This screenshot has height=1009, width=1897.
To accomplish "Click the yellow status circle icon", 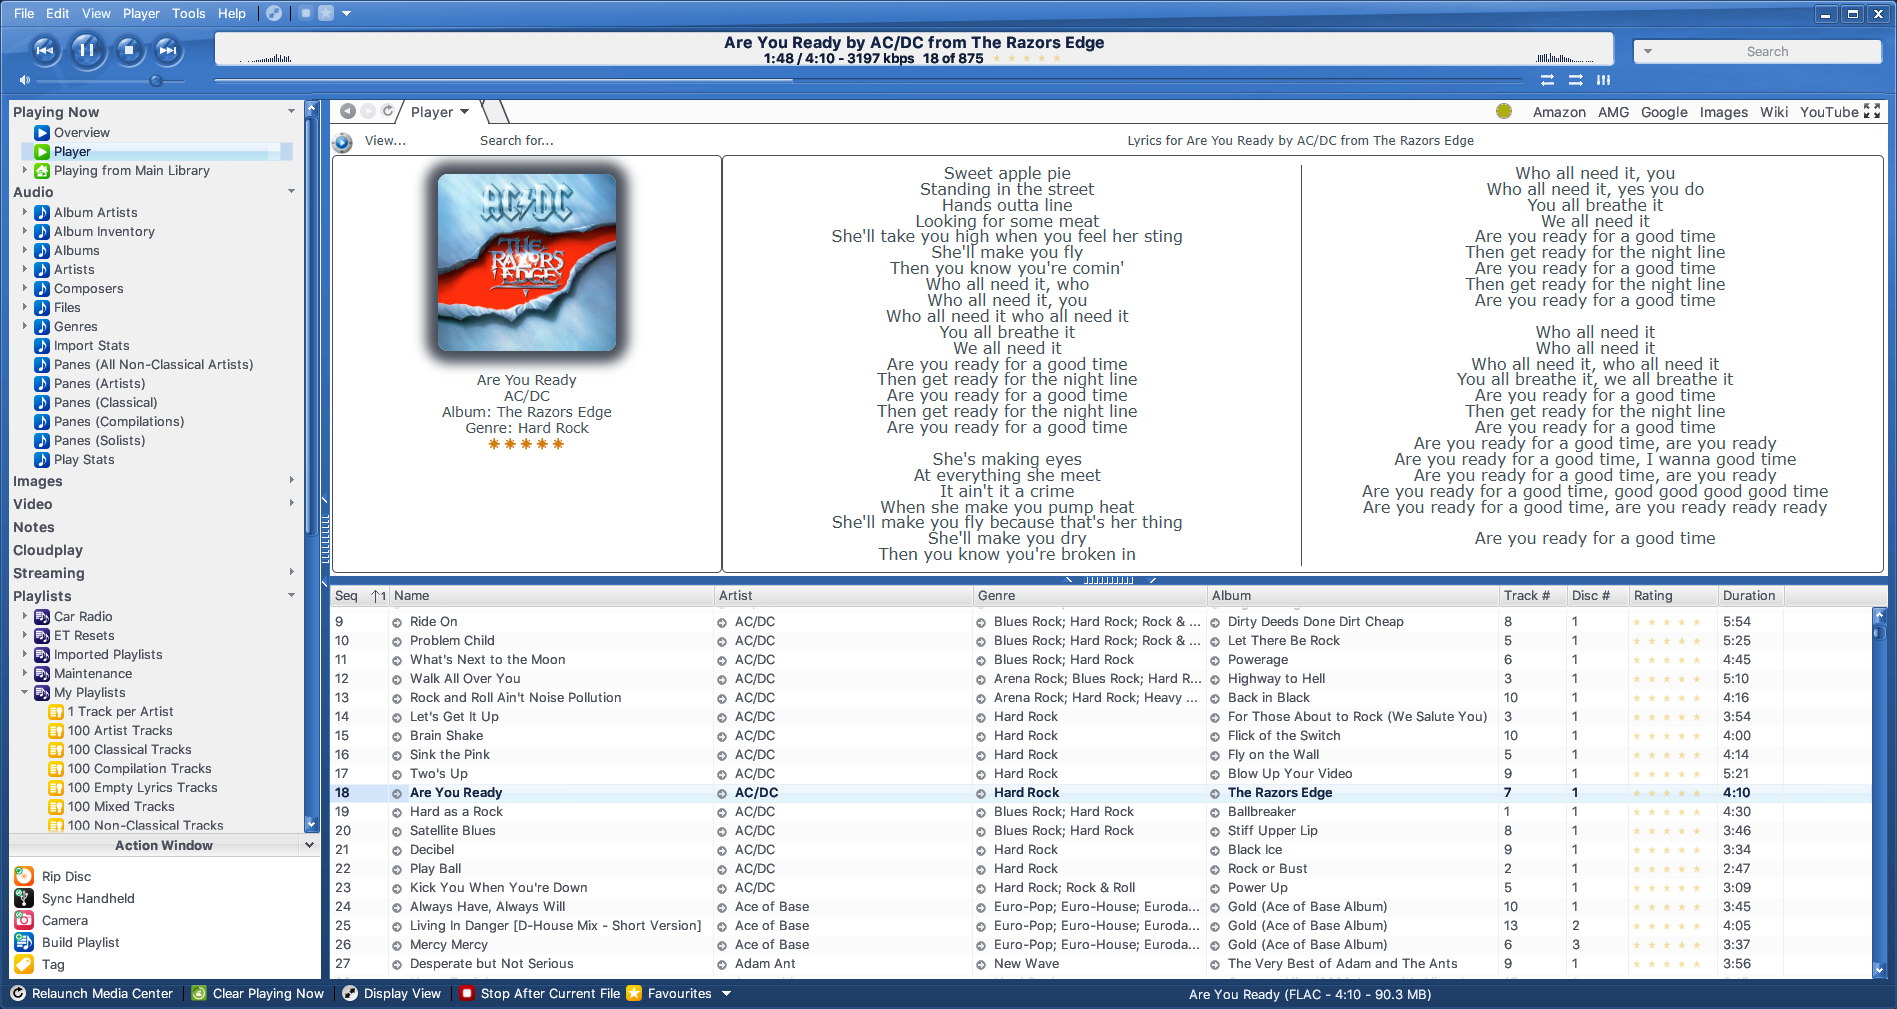I will tap(1504, 111).
